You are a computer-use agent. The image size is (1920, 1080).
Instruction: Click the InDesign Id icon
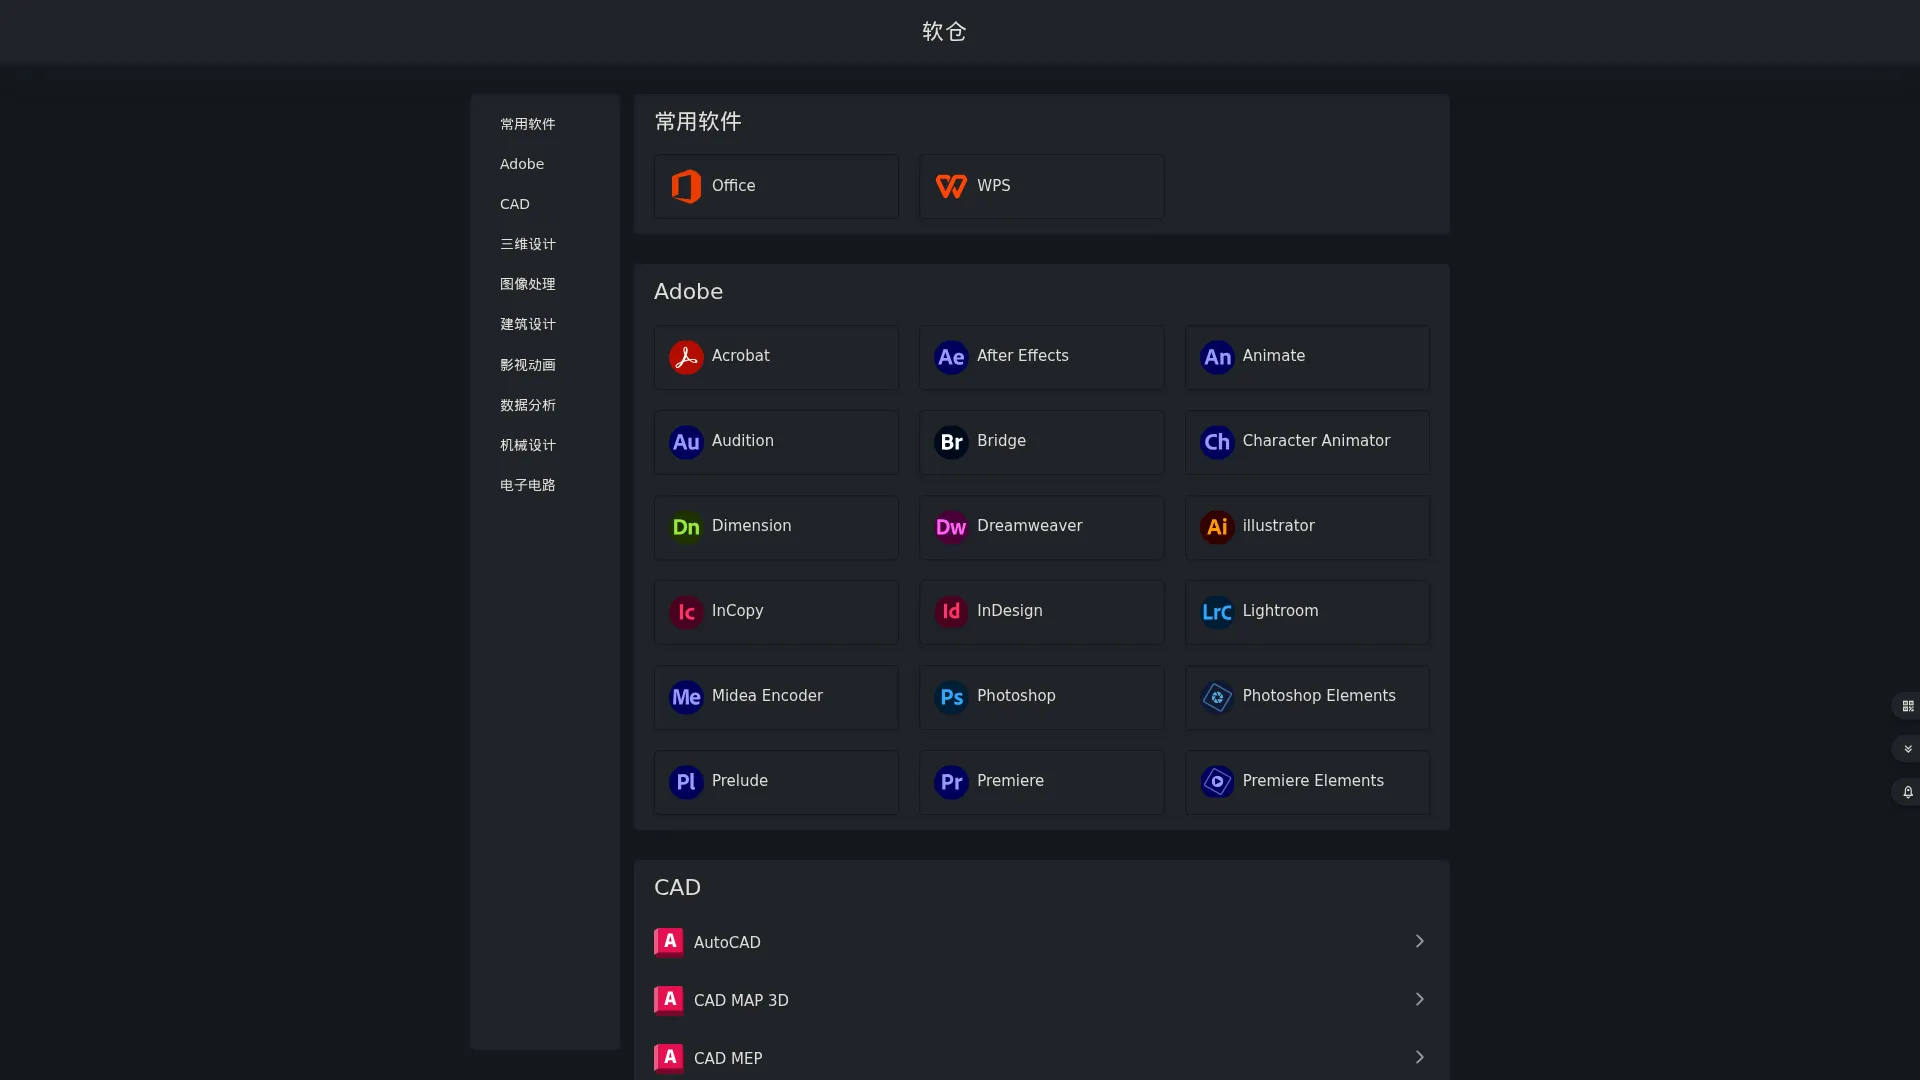[951, 612]
